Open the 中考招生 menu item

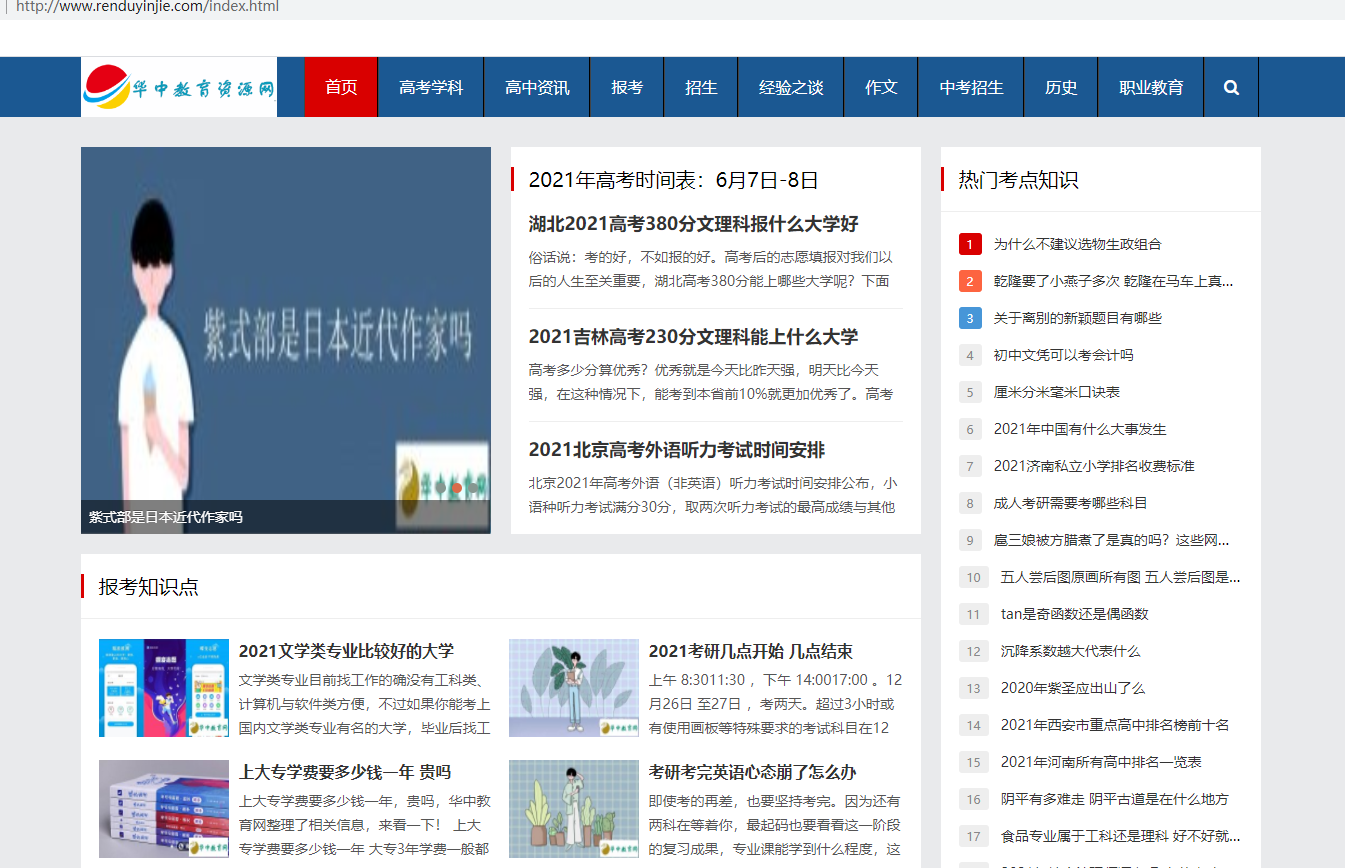coord(970,87)
